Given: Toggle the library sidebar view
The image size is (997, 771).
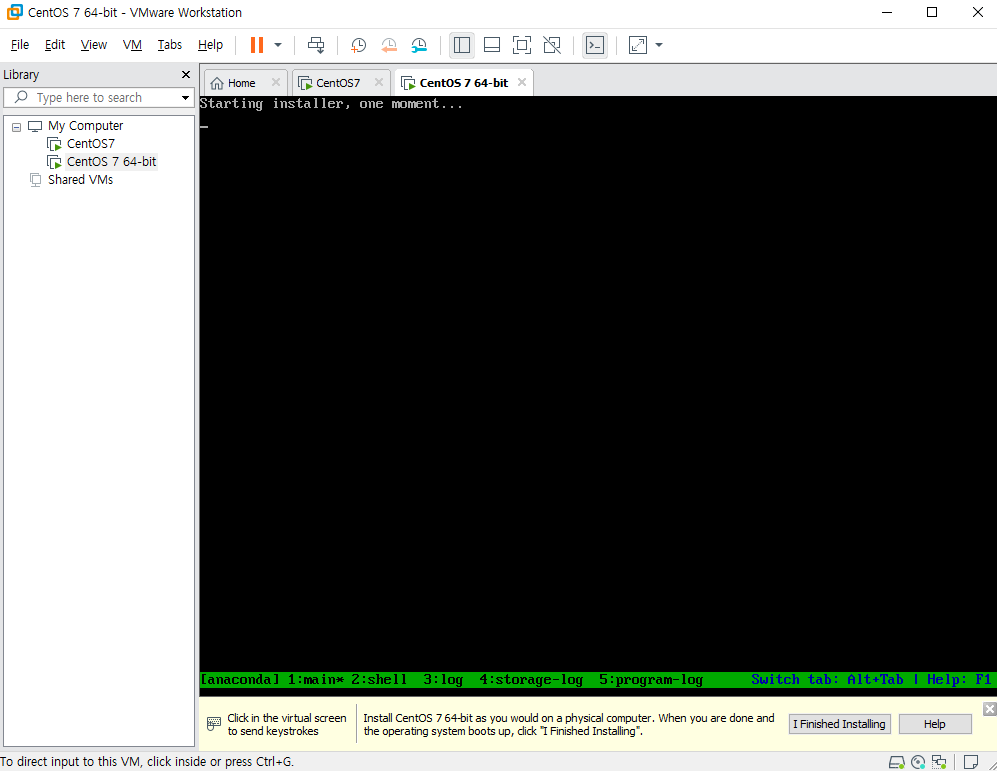Looking at the screenshot, I should (462, 44).
